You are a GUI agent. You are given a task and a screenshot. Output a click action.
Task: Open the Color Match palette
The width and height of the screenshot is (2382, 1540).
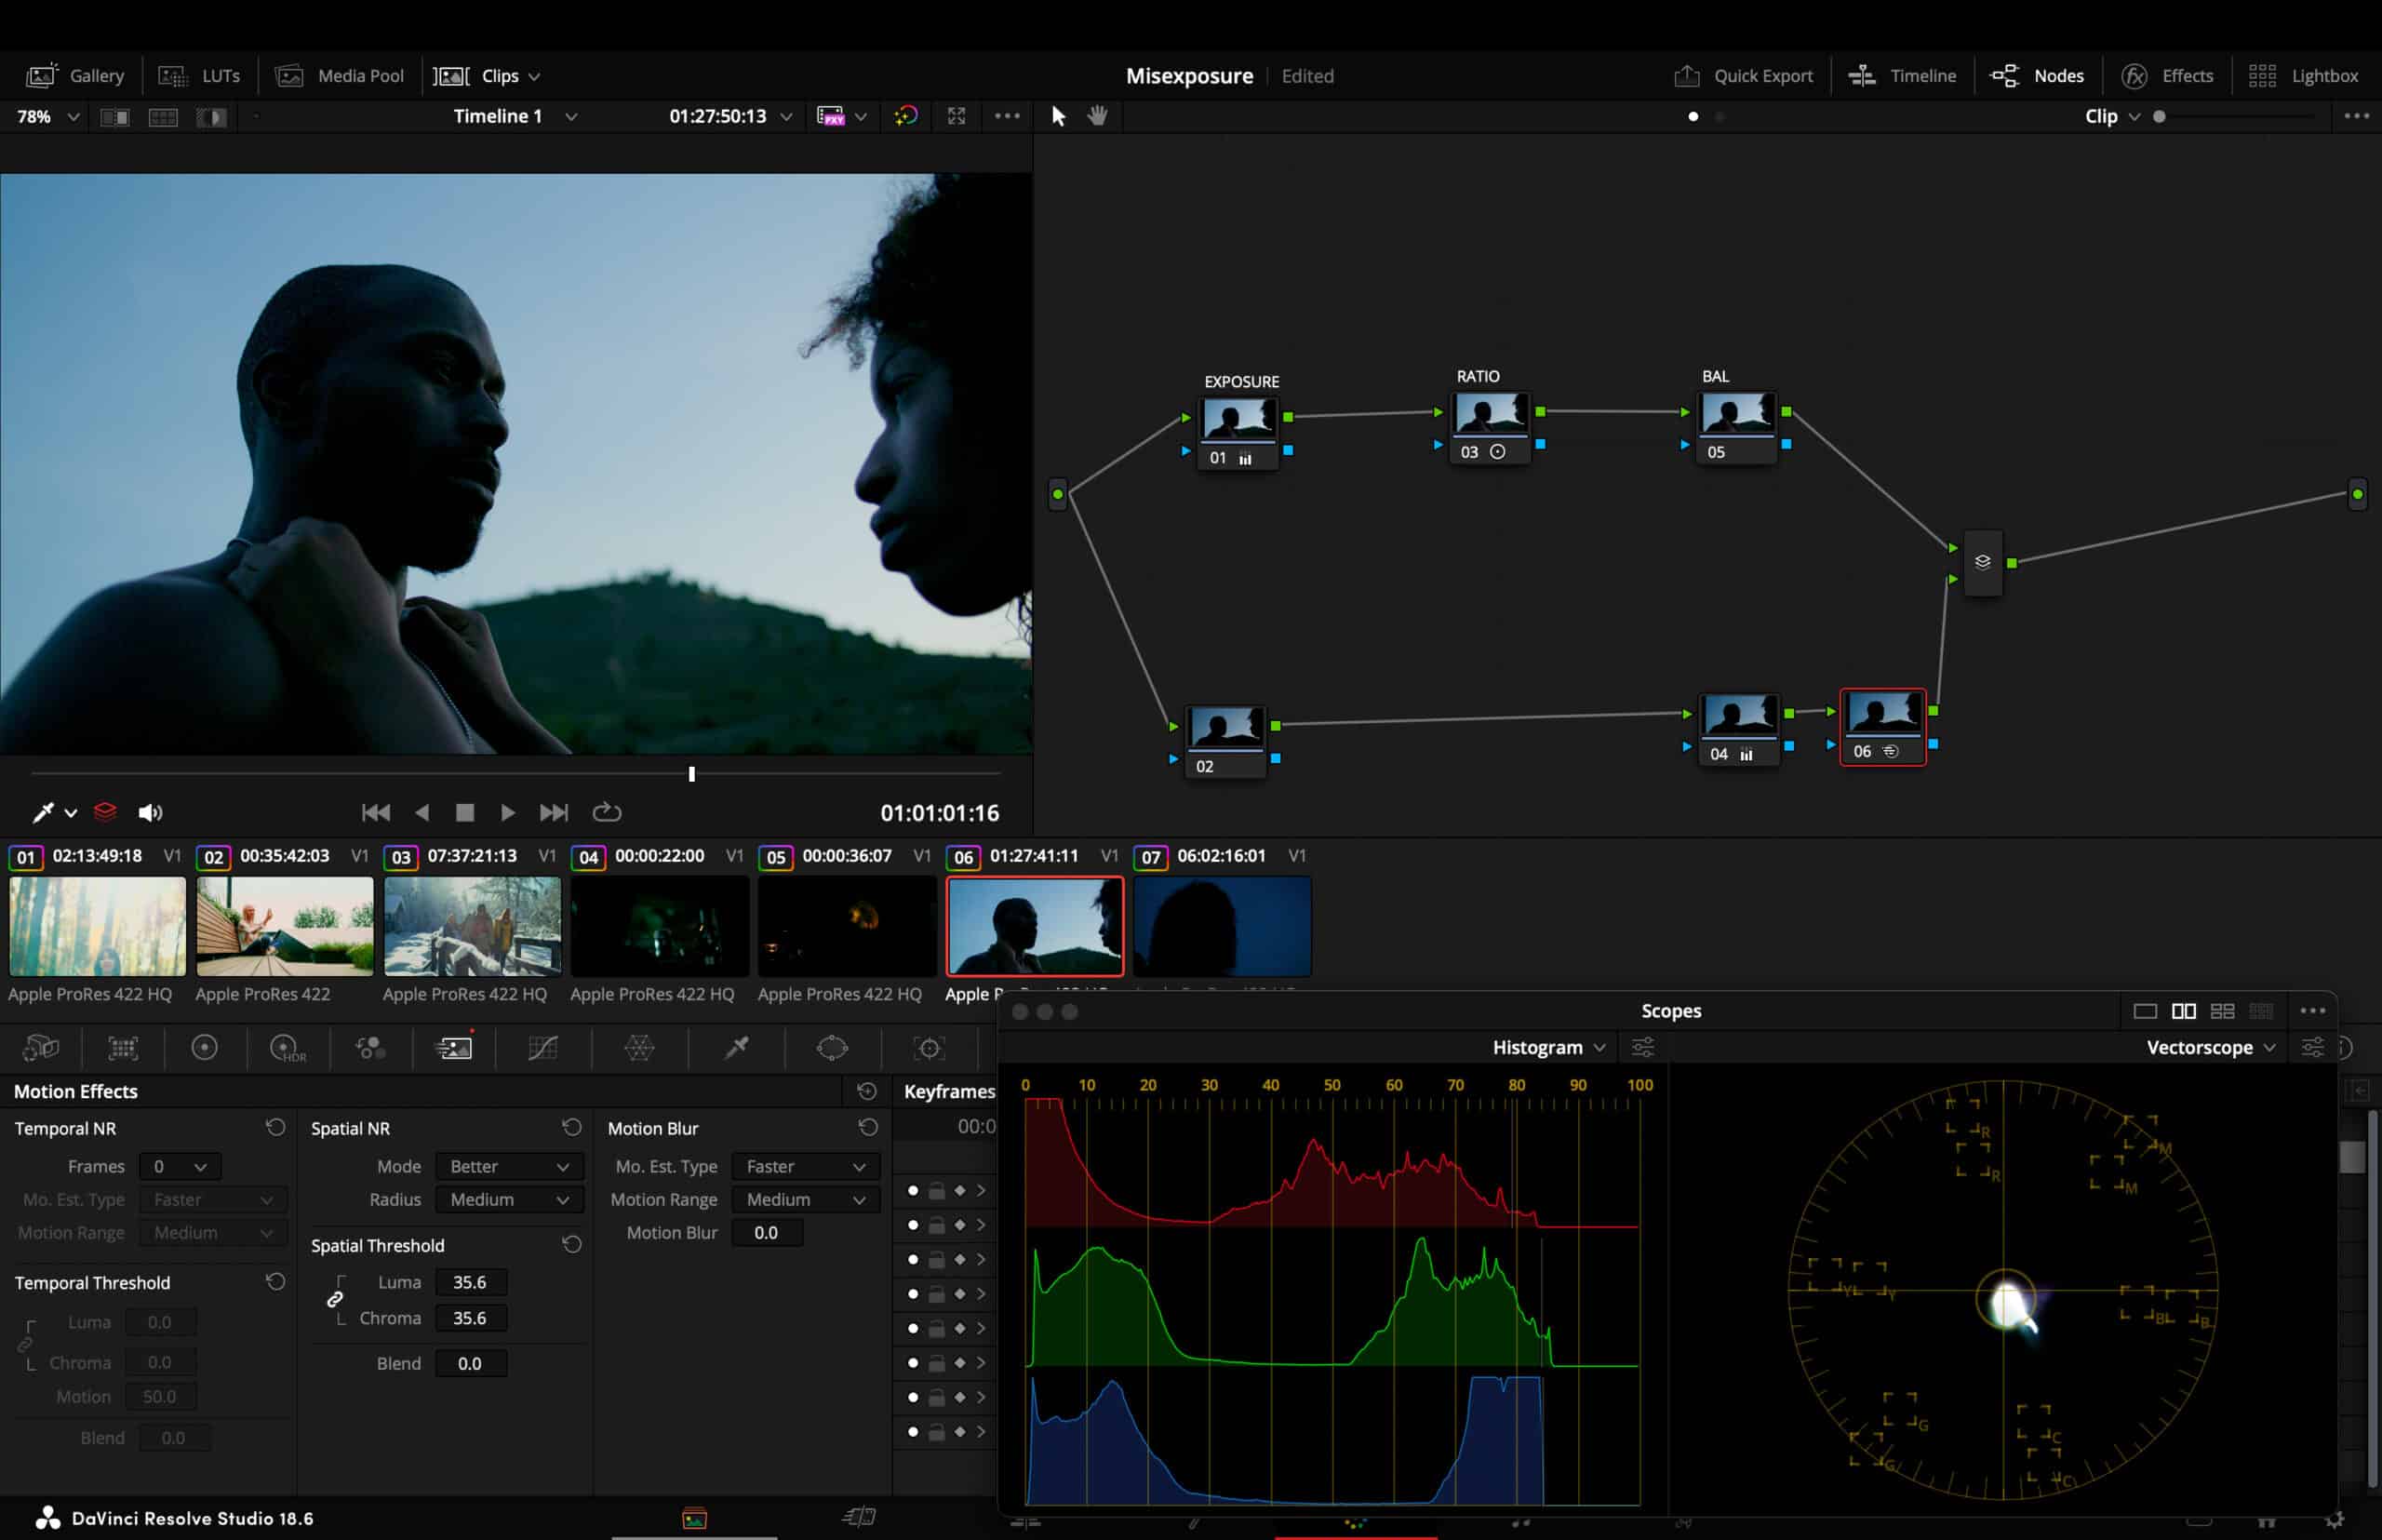tap(123, 1047)
